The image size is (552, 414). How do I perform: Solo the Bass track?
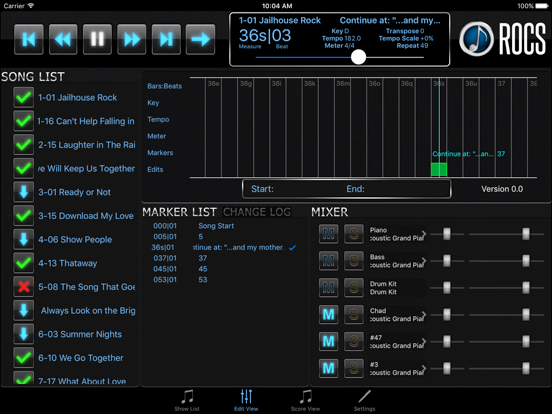354,261
